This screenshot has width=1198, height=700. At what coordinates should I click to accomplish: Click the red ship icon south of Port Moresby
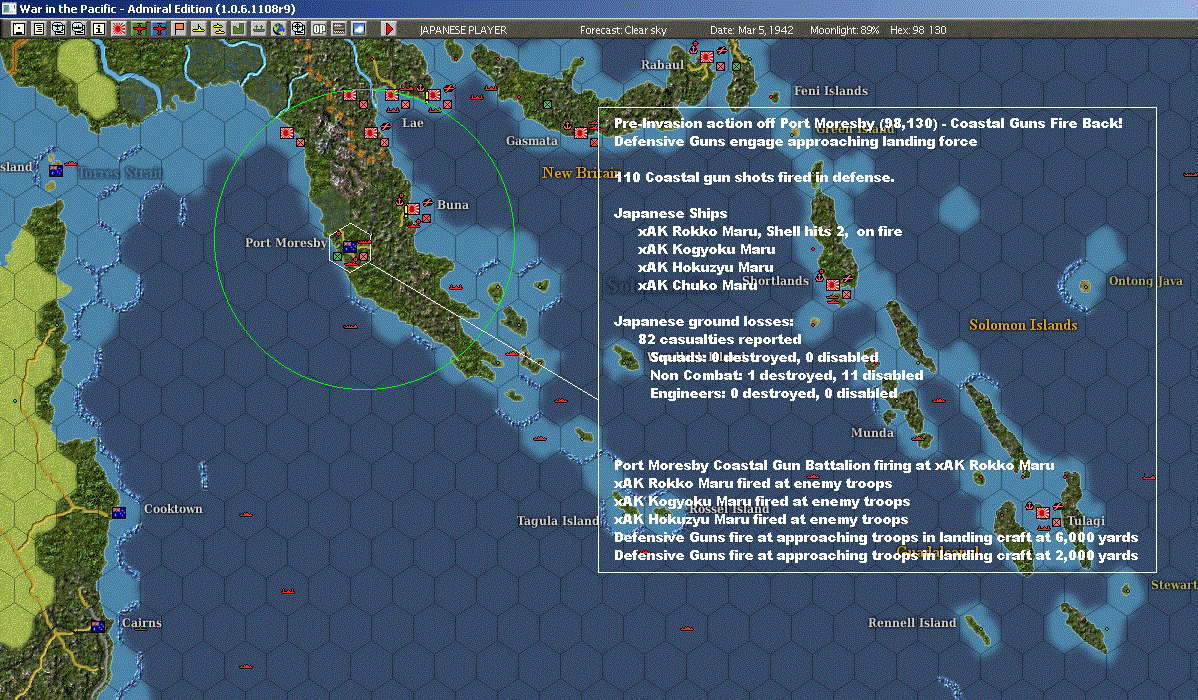coord(351,326)
